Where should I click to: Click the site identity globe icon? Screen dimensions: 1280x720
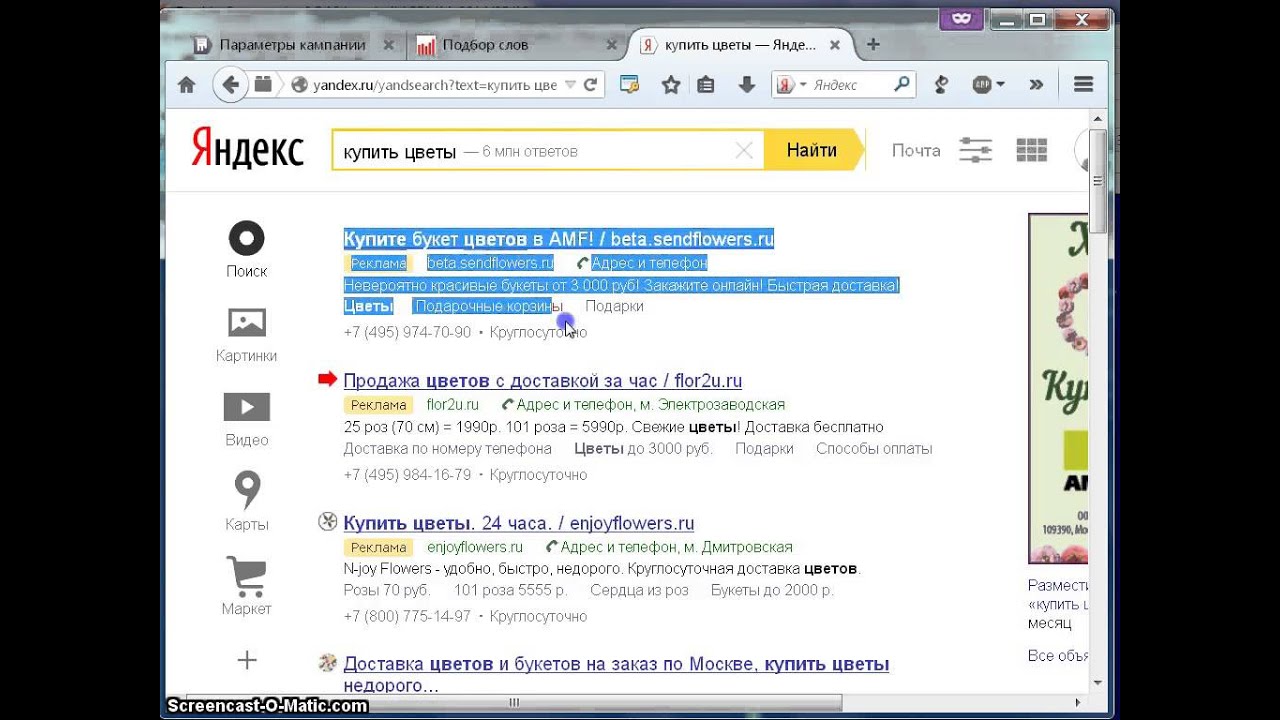pyautogui.click(x=298, y=85)
